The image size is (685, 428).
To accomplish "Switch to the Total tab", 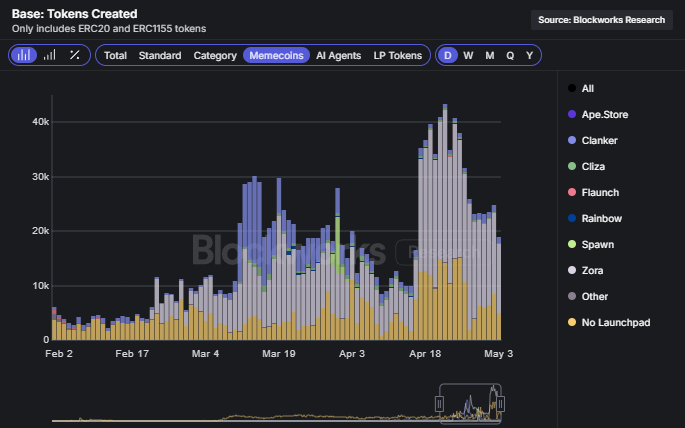I will pos(115,55).
